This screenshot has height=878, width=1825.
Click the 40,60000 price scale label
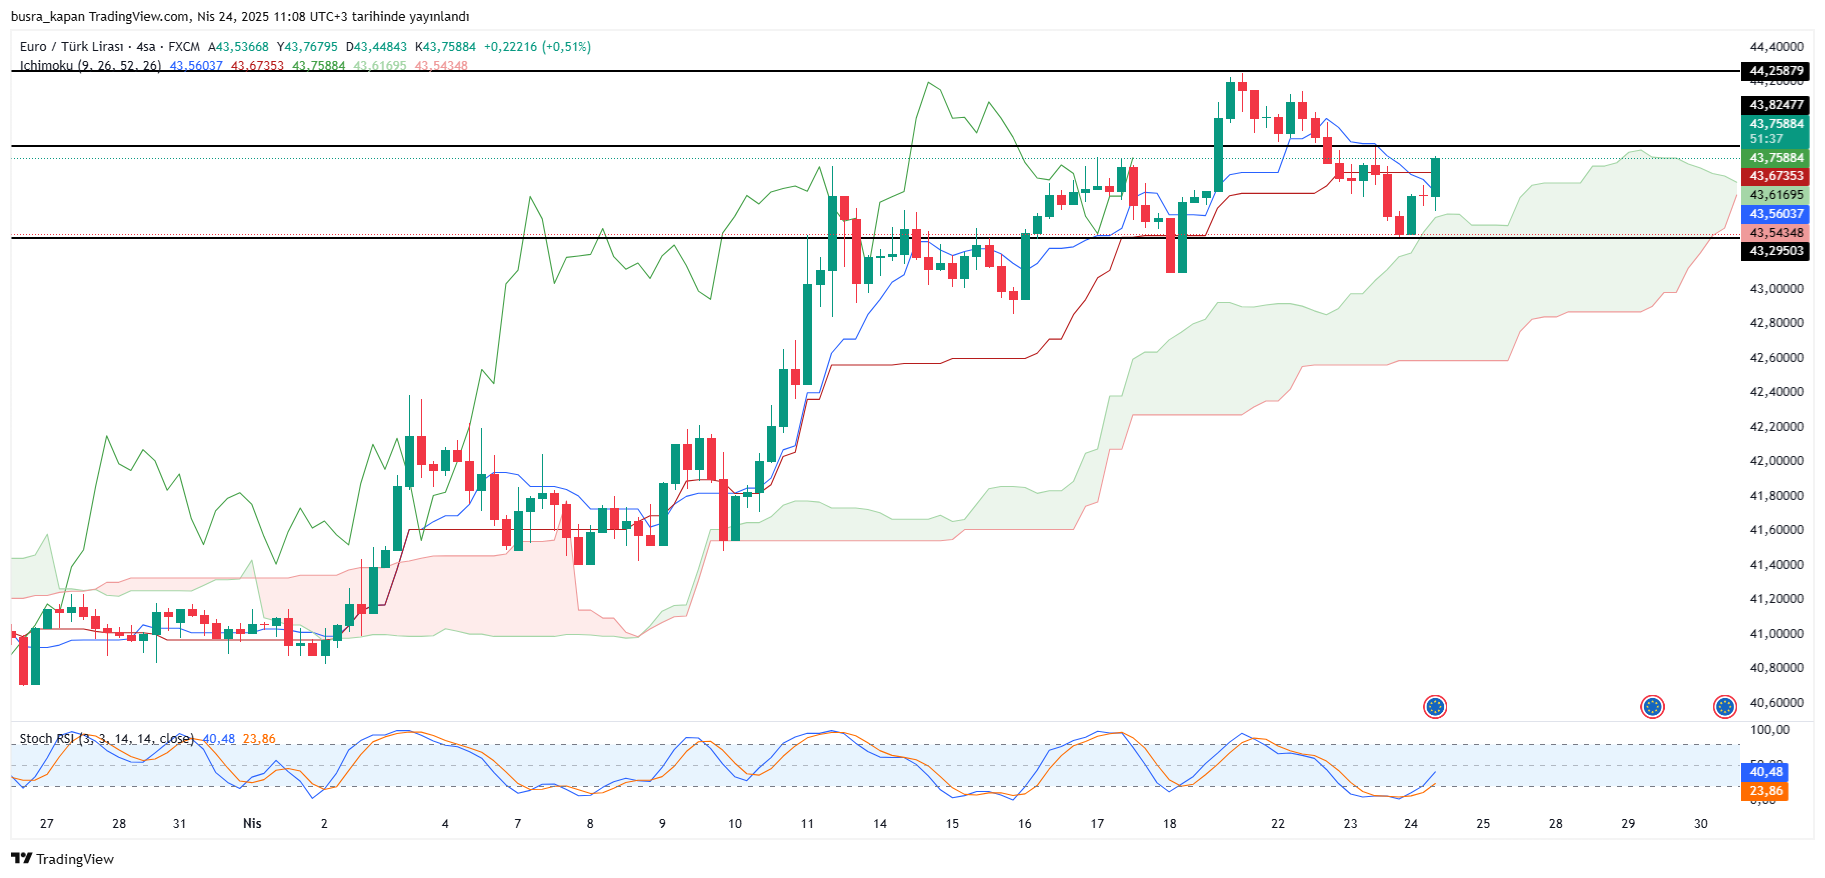1776,703
